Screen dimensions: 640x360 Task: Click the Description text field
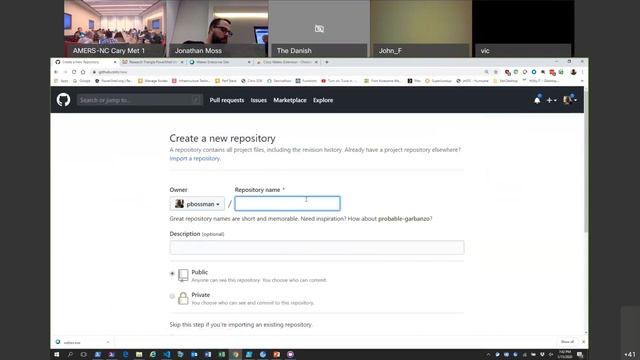pos(317,247)
